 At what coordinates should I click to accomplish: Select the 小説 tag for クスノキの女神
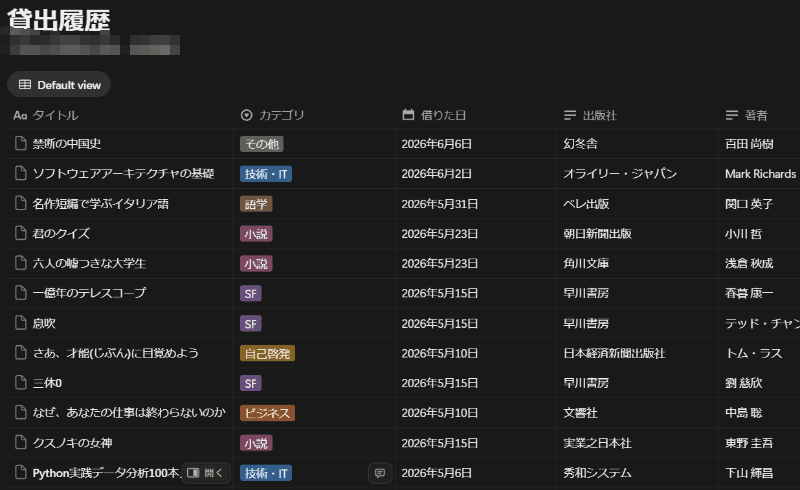tap(256, 443)
